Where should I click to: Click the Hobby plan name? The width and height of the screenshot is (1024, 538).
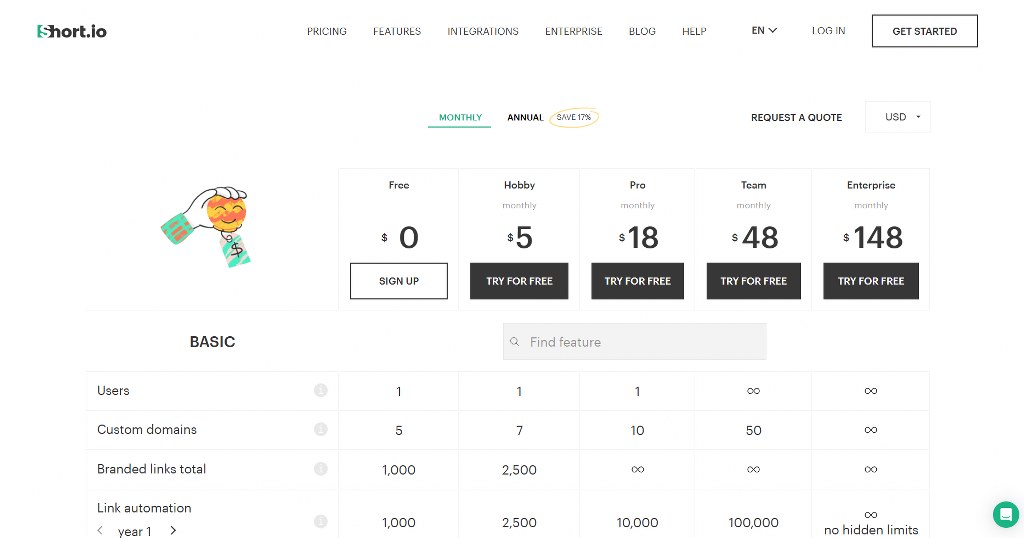click(x=519, y=185)
